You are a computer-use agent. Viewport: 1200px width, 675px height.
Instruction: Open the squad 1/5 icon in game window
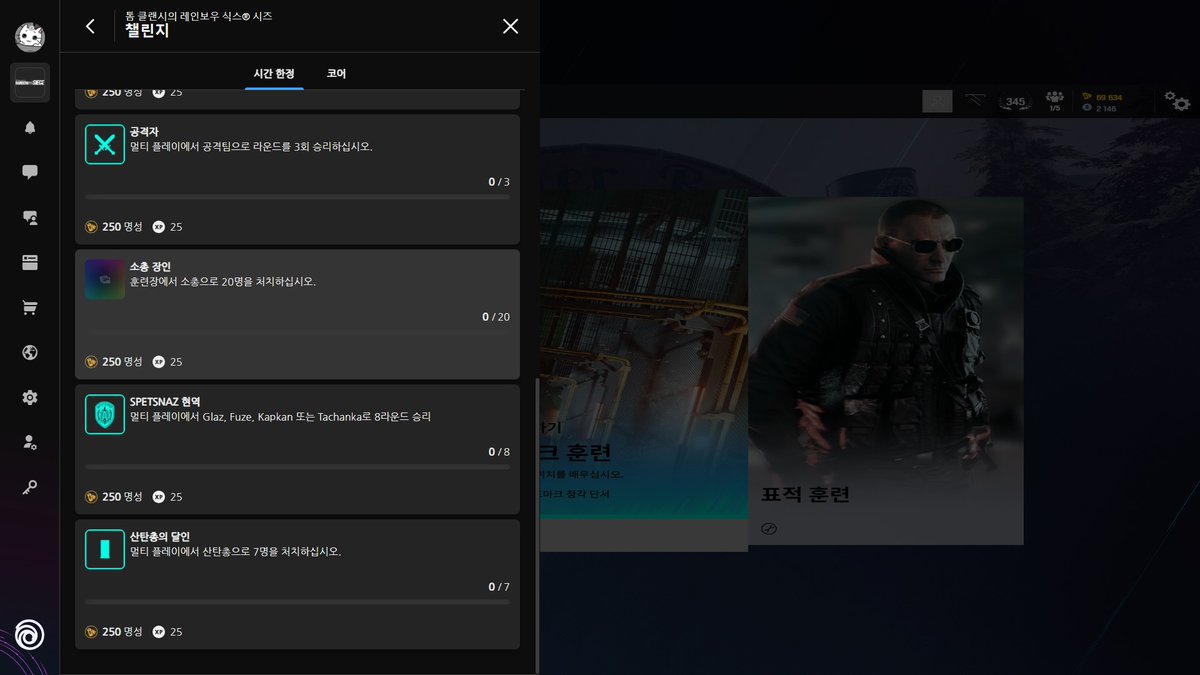pos(1054,100)
